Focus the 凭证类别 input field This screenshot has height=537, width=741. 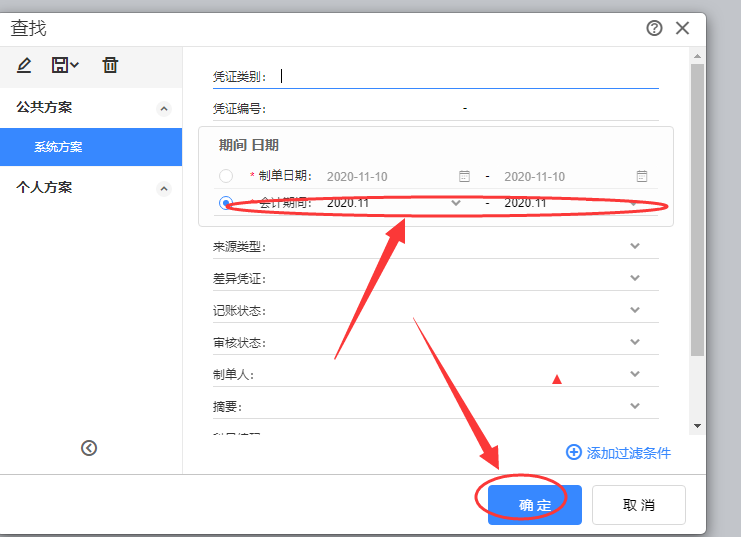tap(468, 76)
